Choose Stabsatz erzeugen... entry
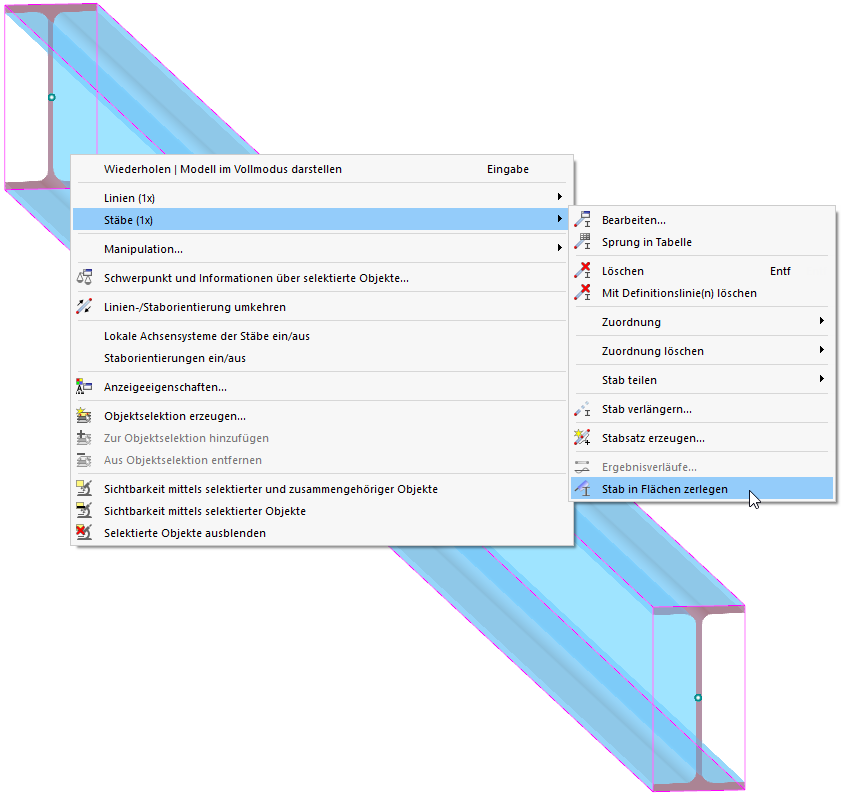Screen dimensions: 841x796 pyautogui.click(x=702, y=438)
